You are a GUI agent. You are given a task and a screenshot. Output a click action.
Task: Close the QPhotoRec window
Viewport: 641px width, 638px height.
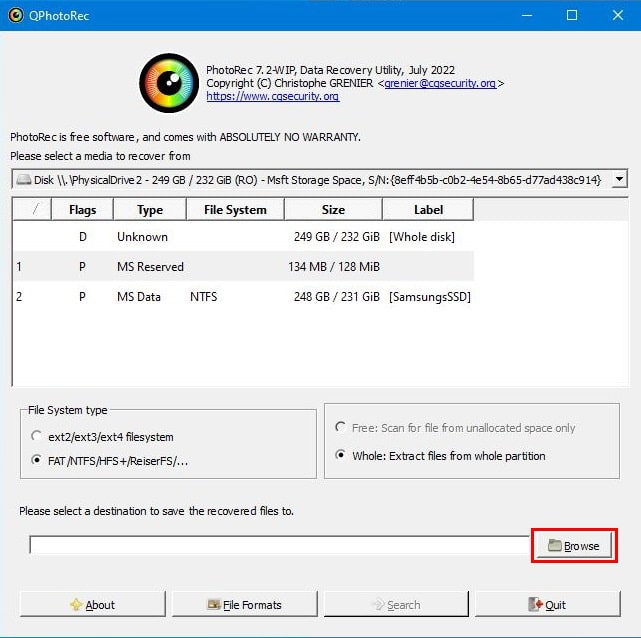618,16
